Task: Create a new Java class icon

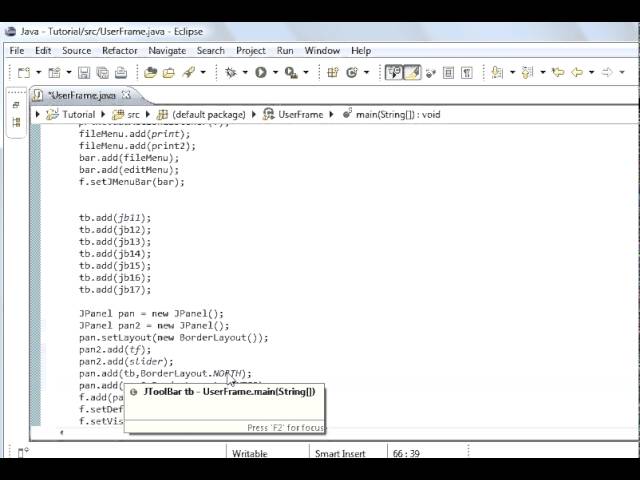Action: pos(351,73)
